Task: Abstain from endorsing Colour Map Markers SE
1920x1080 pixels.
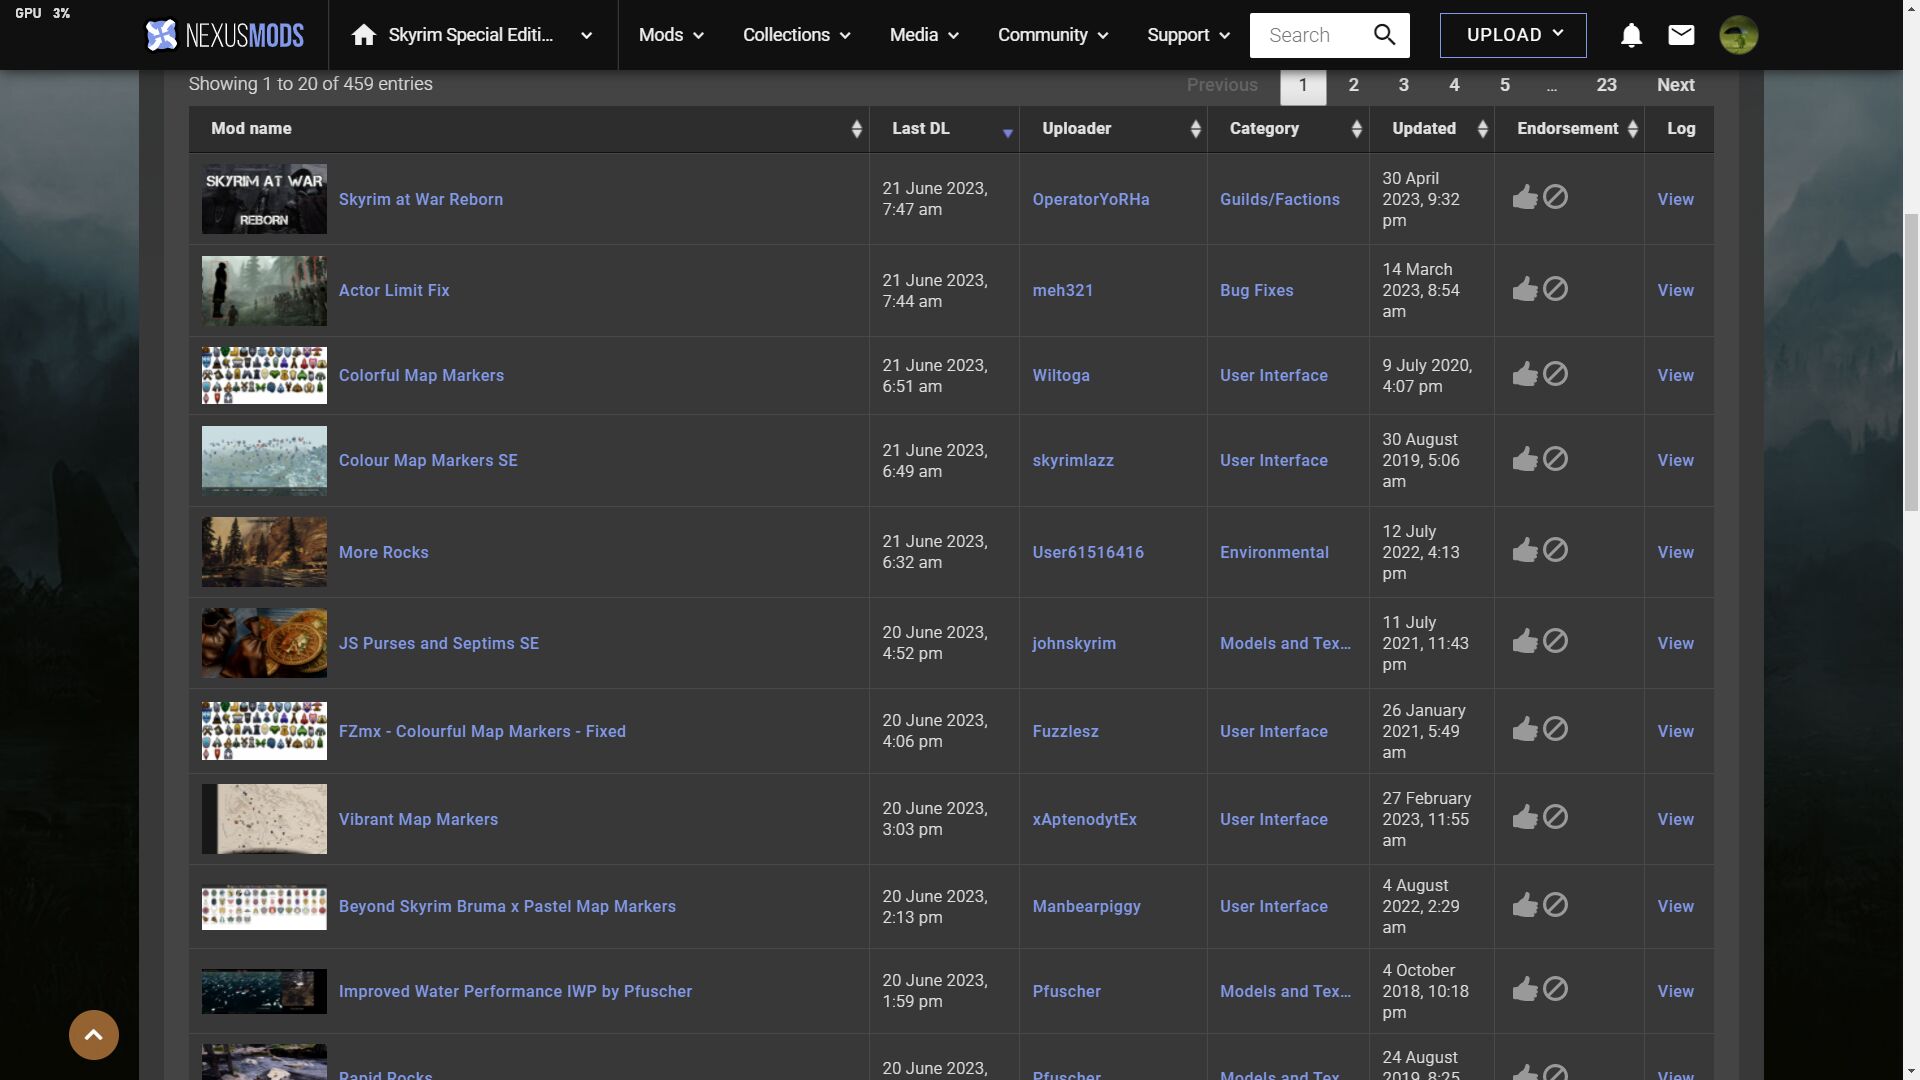Action: pyautogui.click(x=1555, y=460)
